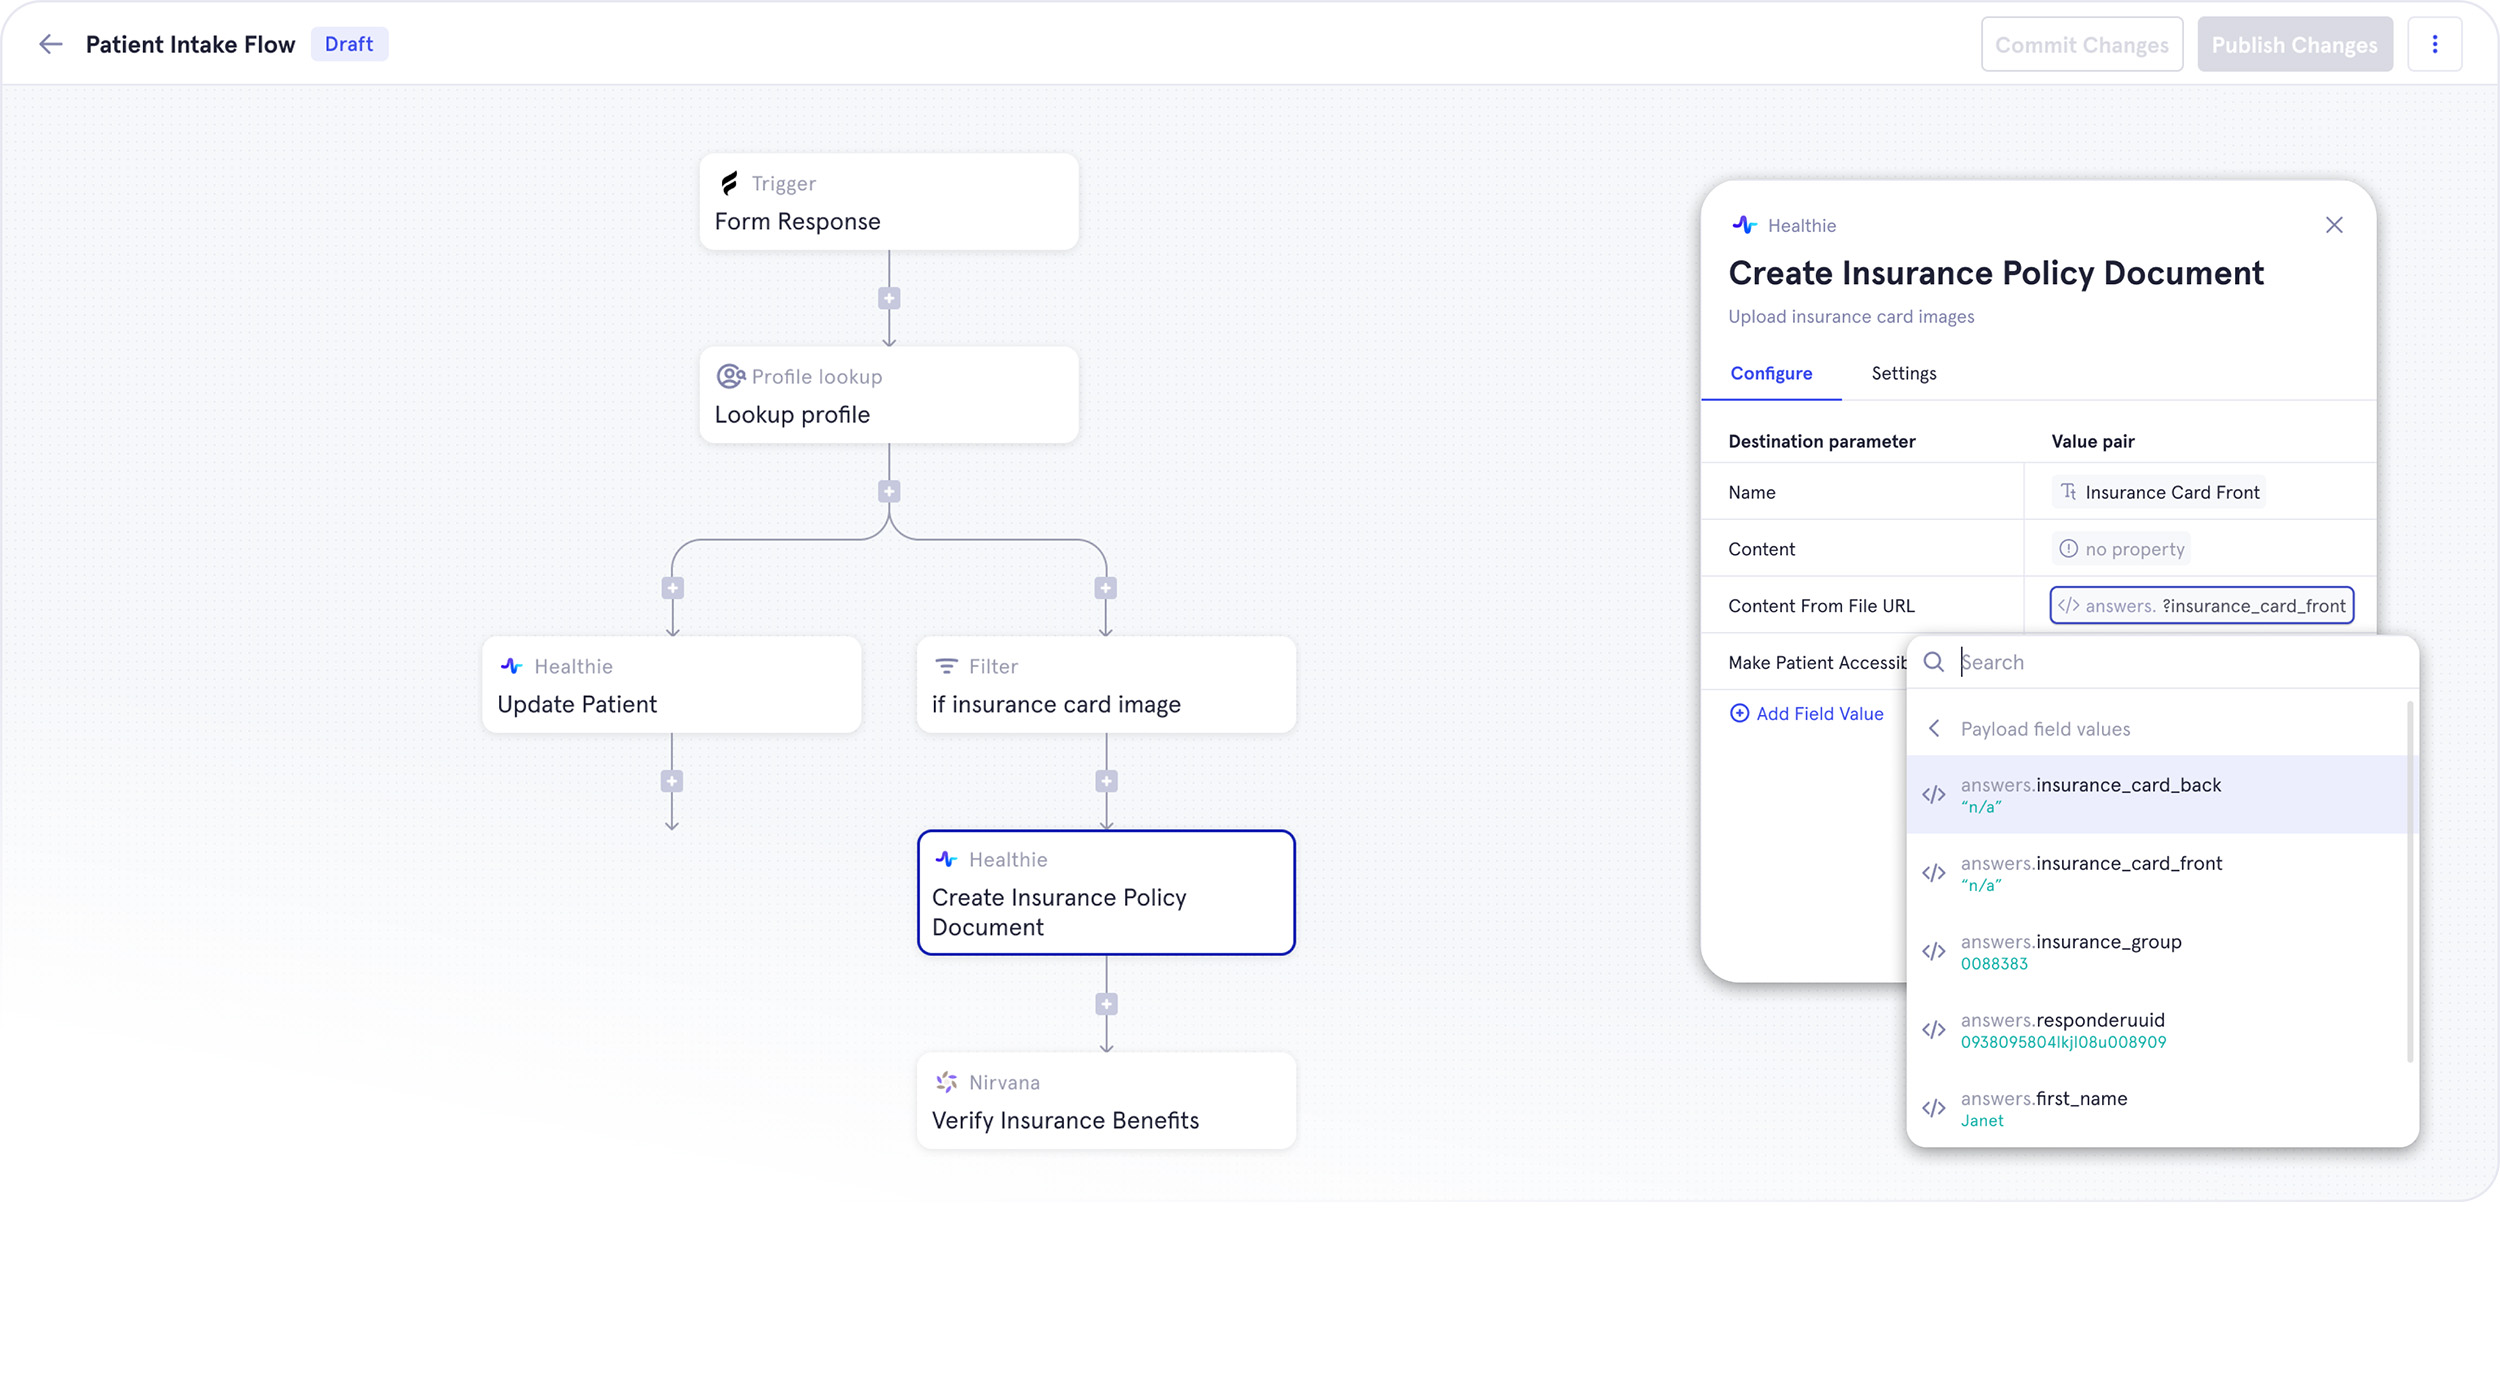Image resolution: width=2500 pixels, height=1382 pixels.
Task: Click Commit Changes button
Action: [2081, 45]
